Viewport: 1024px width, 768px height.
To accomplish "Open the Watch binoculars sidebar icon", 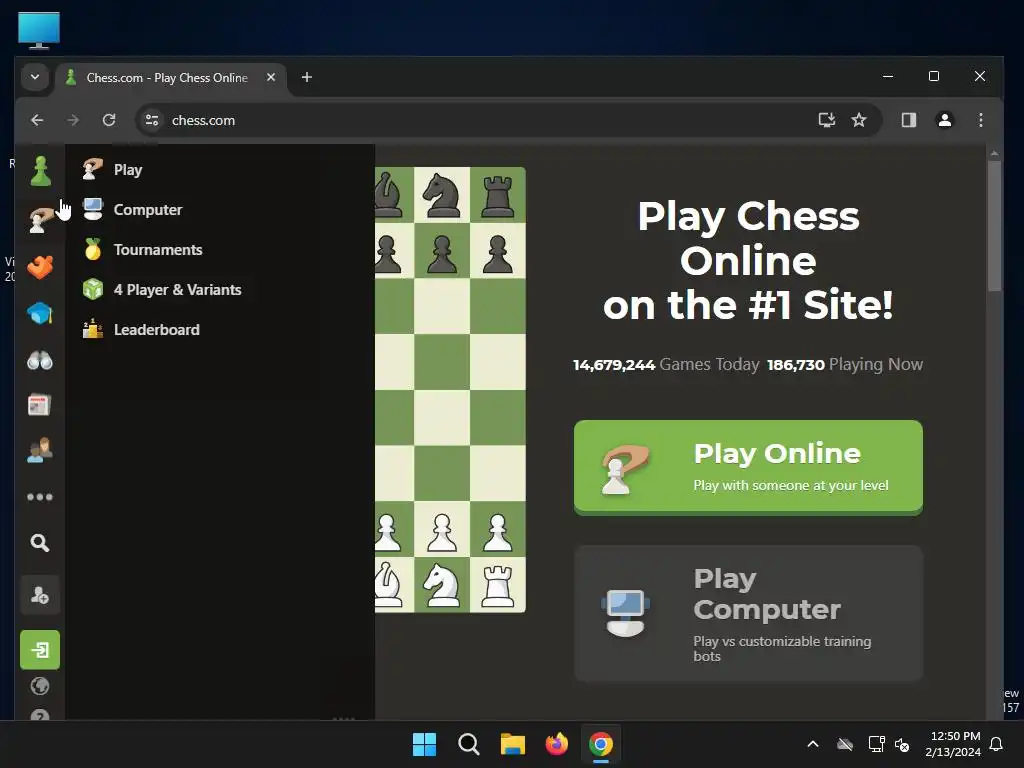I will (40, 360).
